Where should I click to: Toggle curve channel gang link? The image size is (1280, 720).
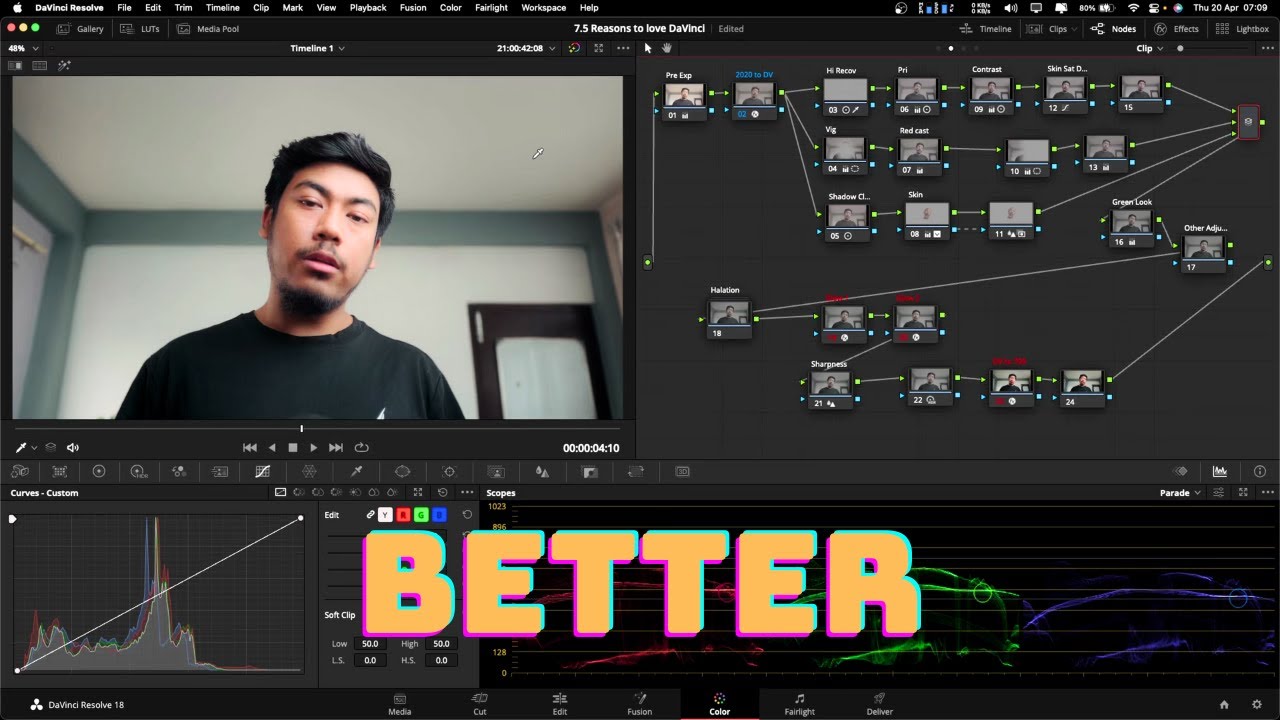coord(370,515)
